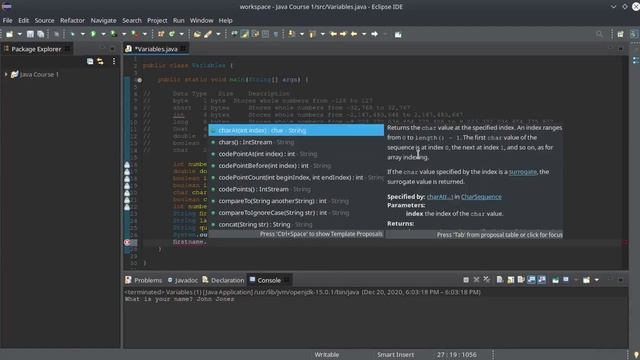Click the Forward navigation arrow in toolbar
This screenshot has width=640, height=360.
click(x=375, y=34)
